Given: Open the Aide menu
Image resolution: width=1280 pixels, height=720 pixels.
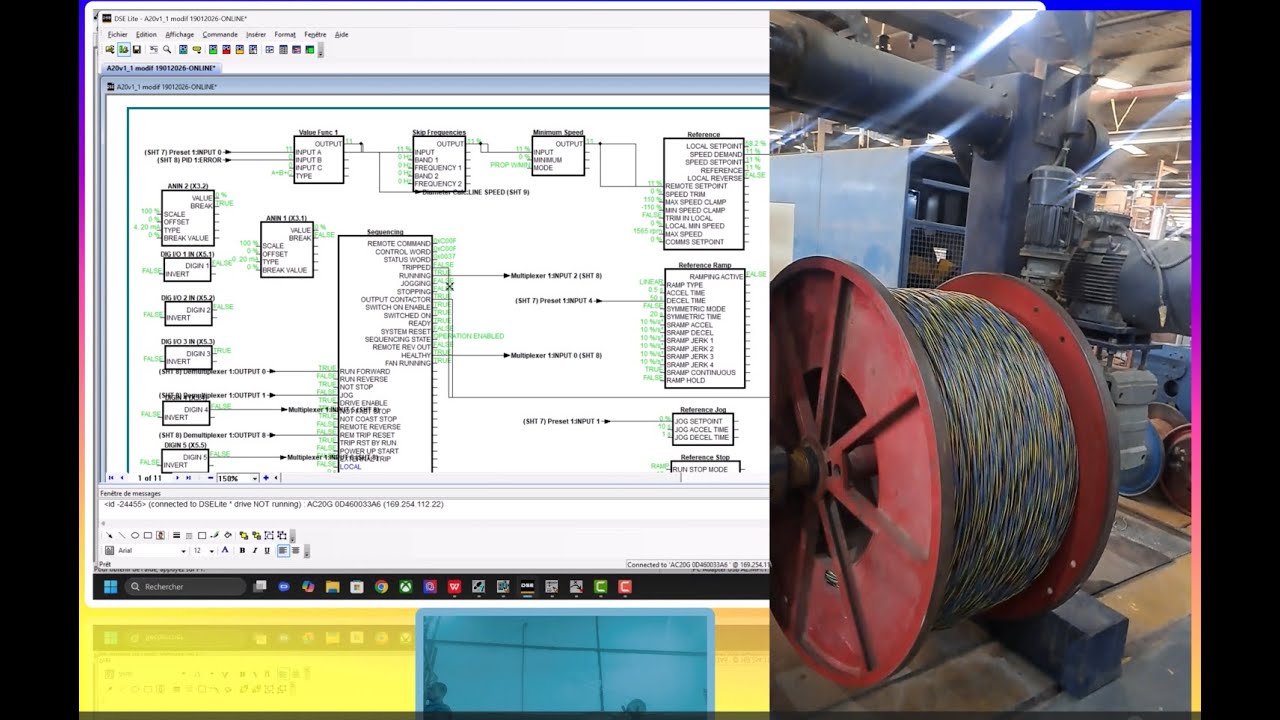Looking at the screenshot, I should [x=341, y=34].
